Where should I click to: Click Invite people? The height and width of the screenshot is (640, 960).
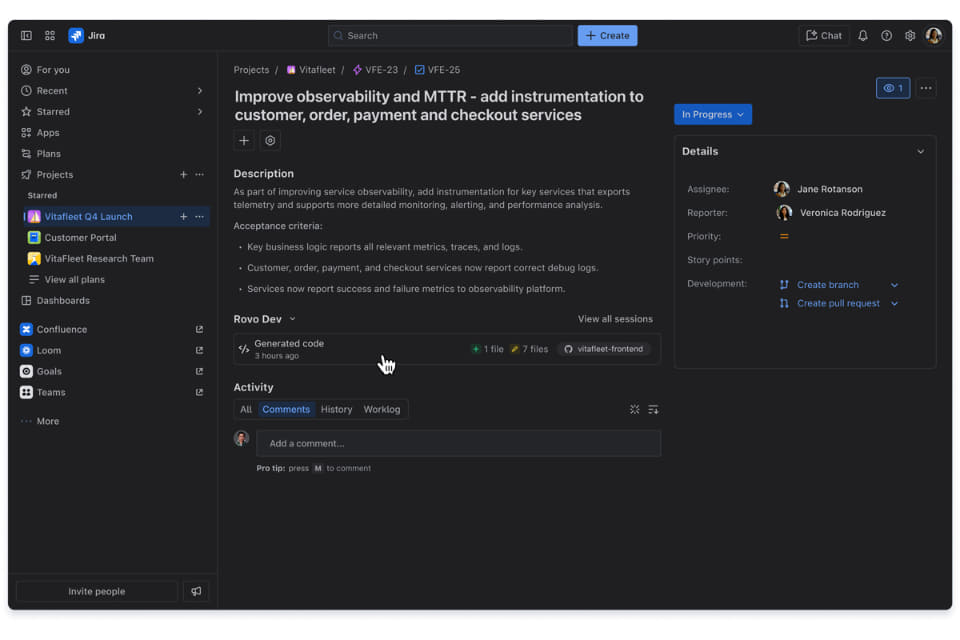97,592
